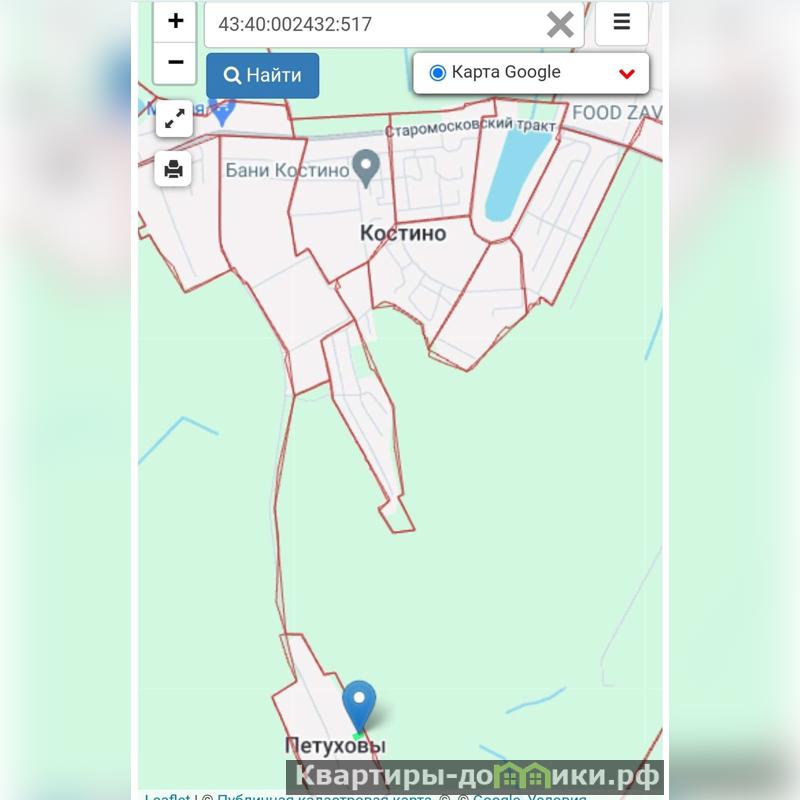
Task: Click the Петуховы settlement label
Action: pyautogui.click(x=335, y=745)
